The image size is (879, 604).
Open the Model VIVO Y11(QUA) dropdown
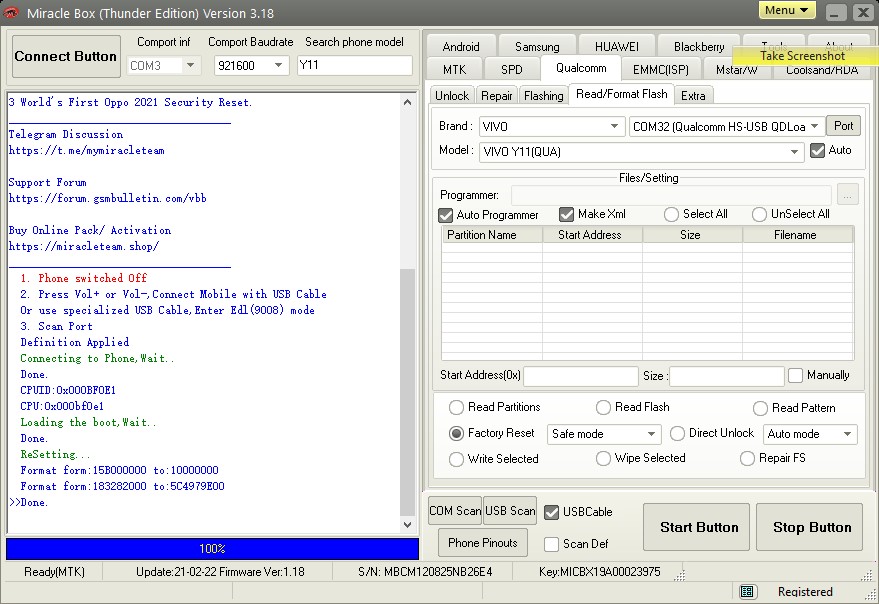(641, 151)
